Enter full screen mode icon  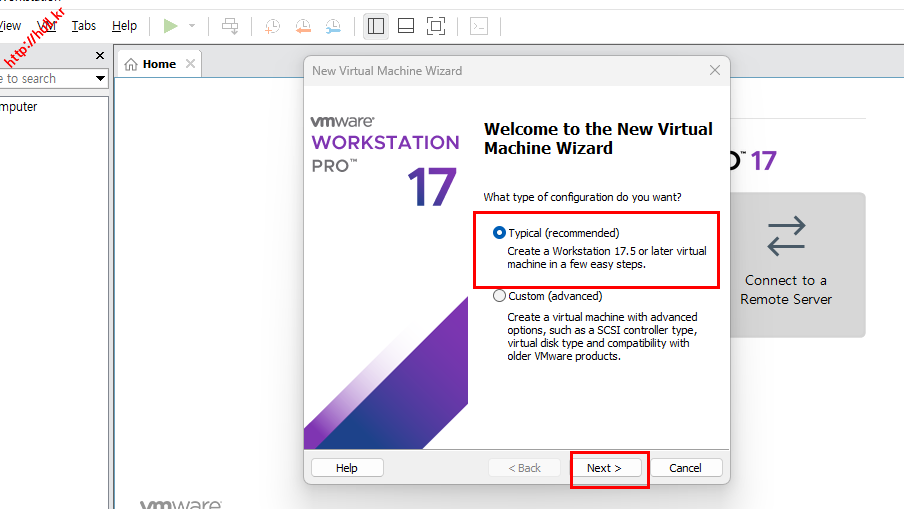(x=436, y=26)
